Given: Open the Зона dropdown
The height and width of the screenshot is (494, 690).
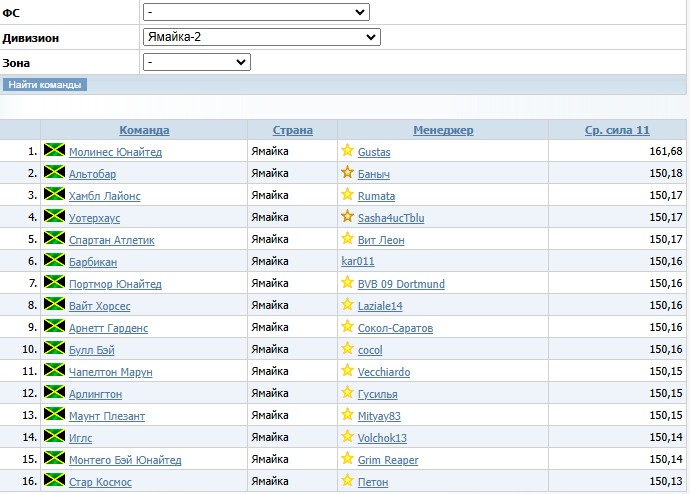Looking at the screenshot, I should coord(197,62).
